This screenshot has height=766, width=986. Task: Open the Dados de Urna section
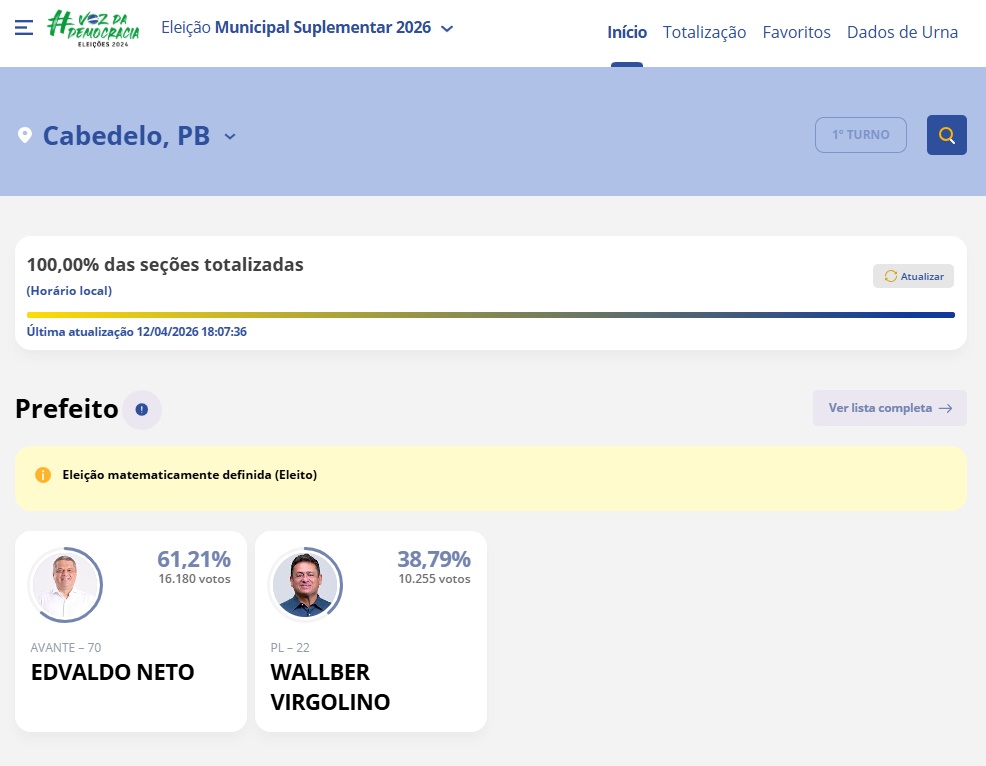point(902,32)
